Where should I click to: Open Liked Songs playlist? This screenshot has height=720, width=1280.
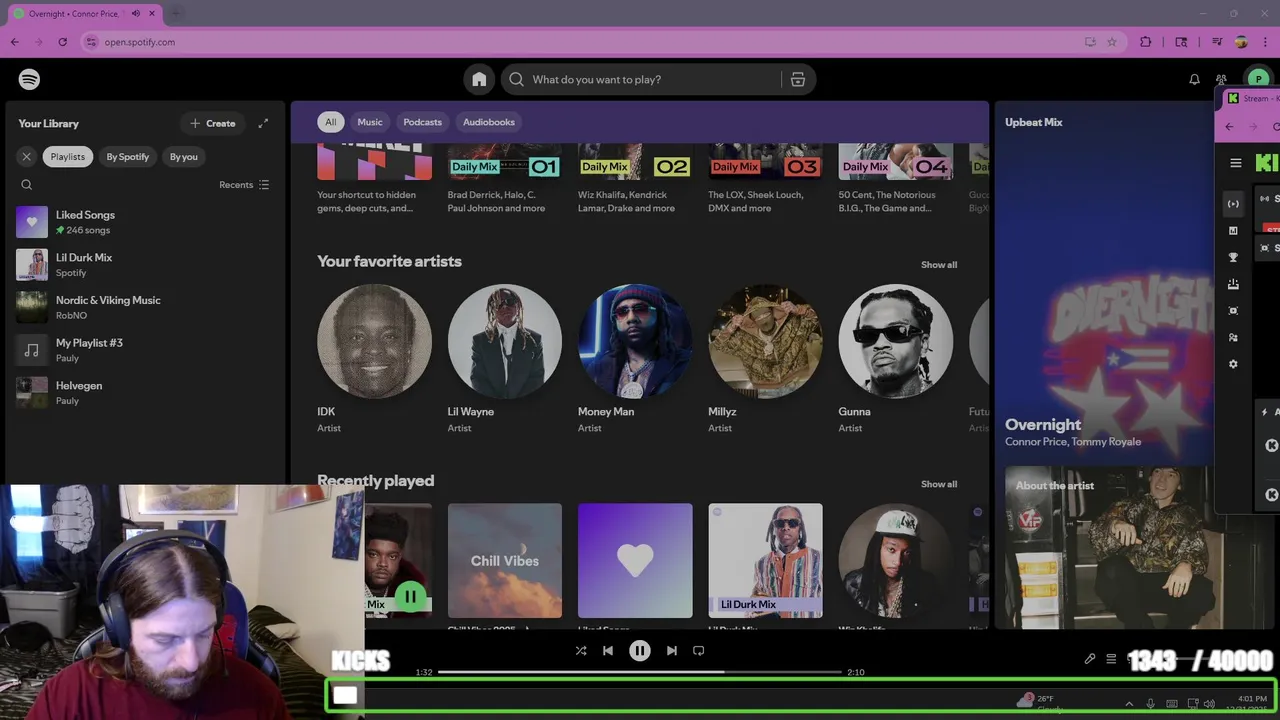[144, 222]
